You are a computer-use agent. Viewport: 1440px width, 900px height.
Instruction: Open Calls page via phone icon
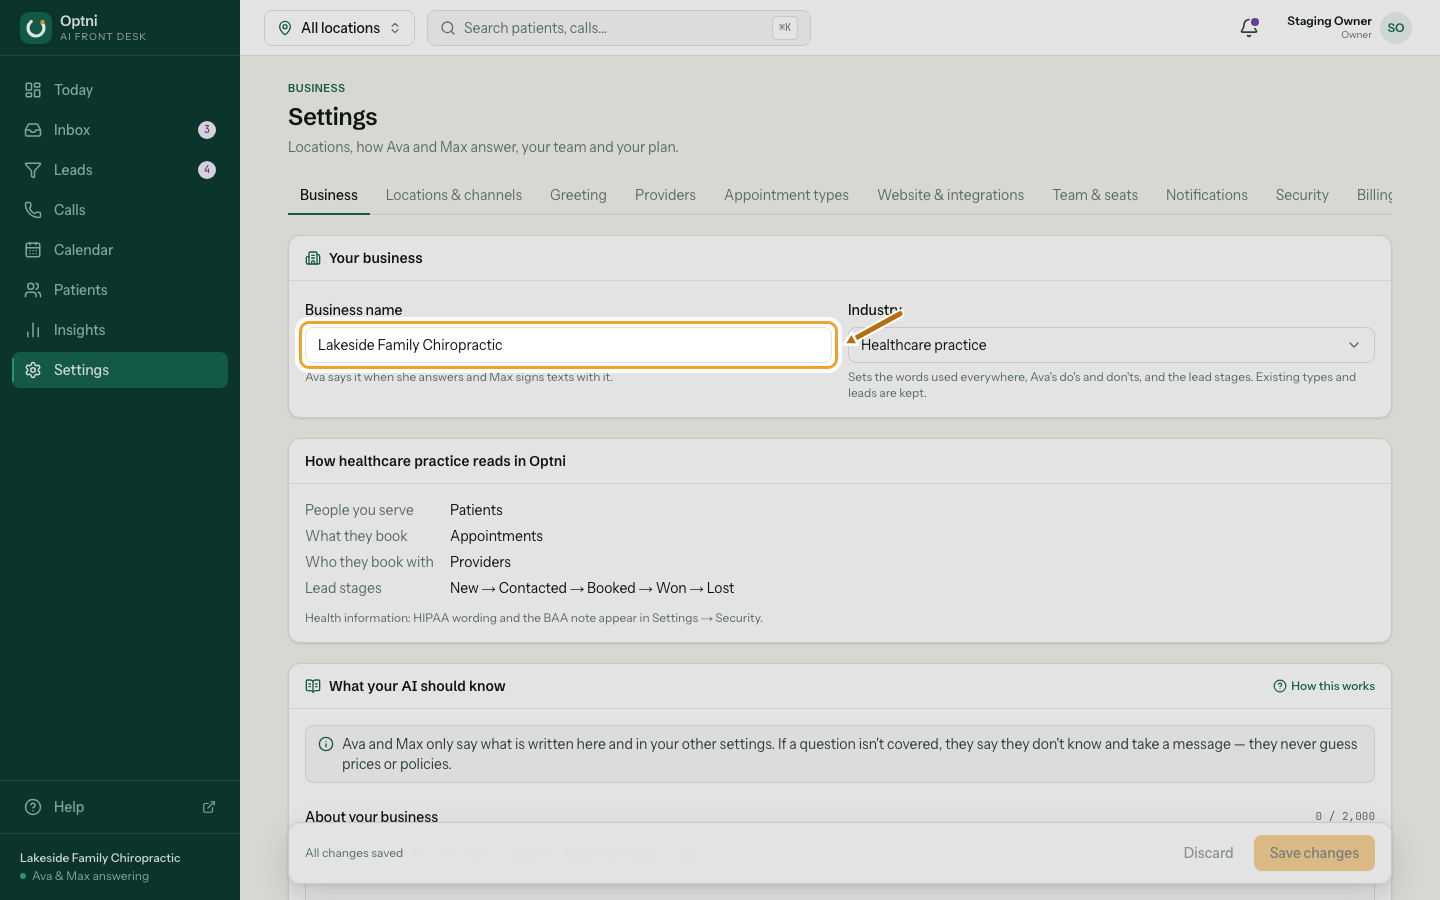(33, 210)
